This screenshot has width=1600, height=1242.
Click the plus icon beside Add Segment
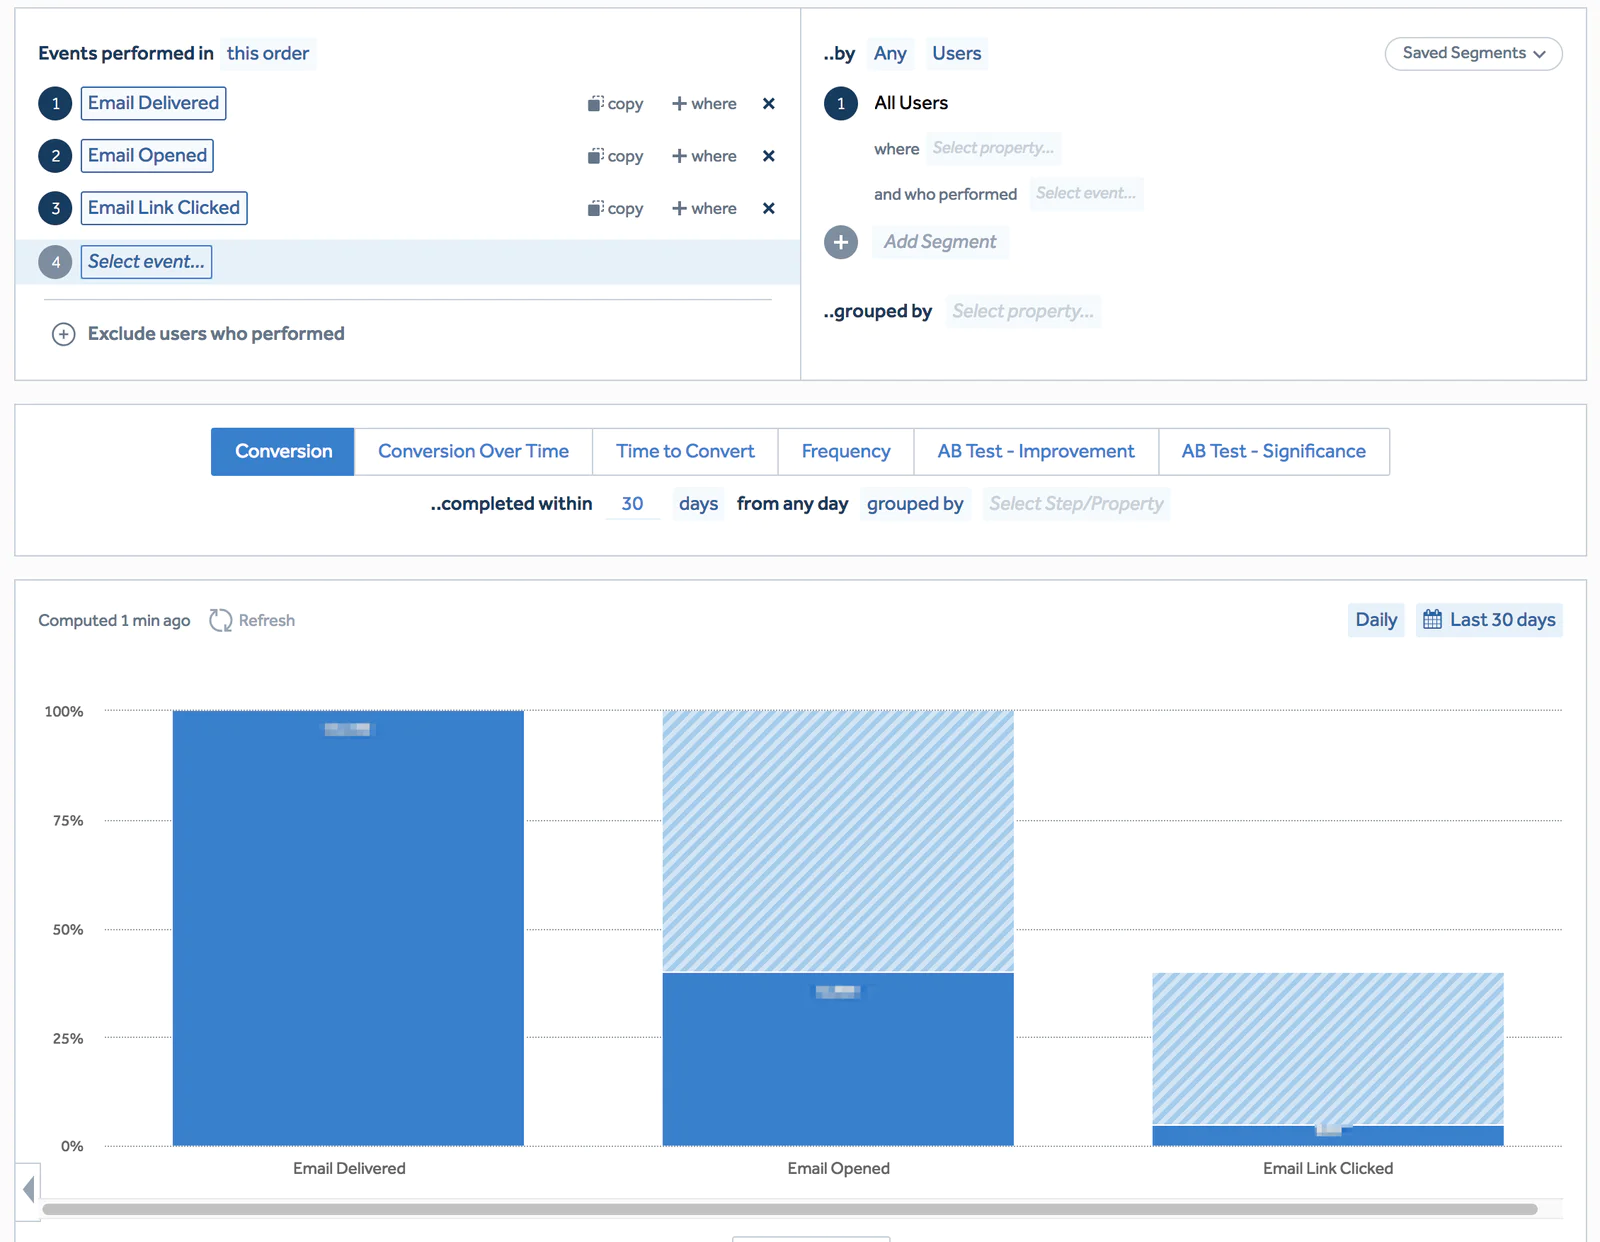click(841, 242)
